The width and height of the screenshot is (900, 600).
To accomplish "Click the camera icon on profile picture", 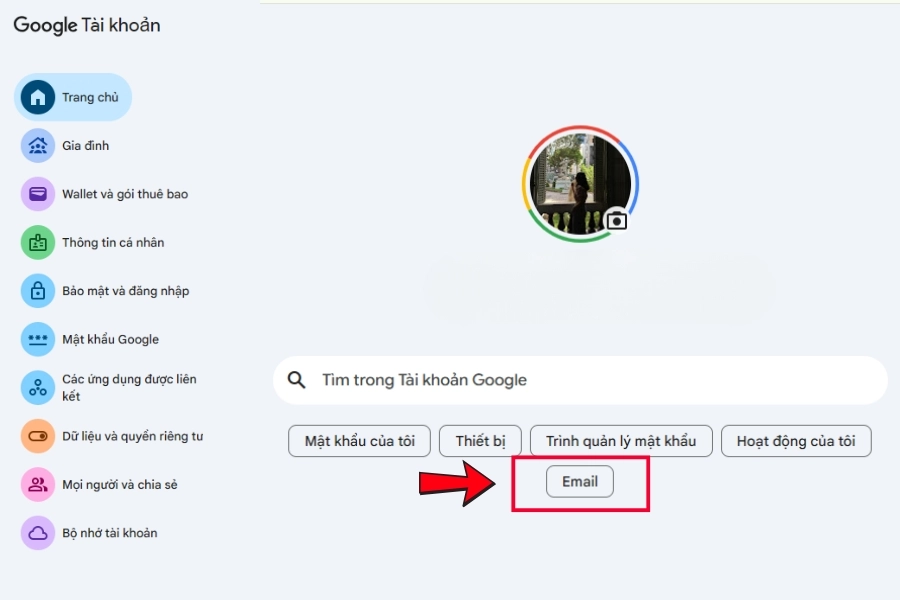I will (616, 220).
